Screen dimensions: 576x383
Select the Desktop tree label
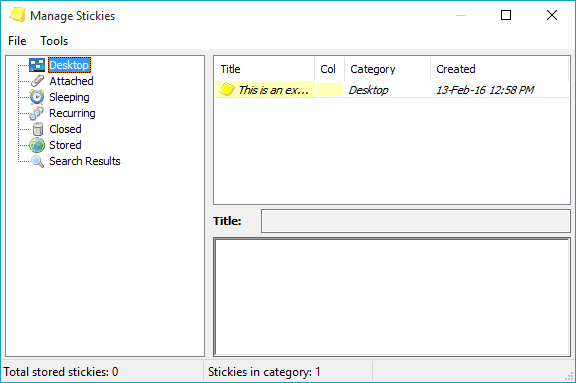point(69,65)
